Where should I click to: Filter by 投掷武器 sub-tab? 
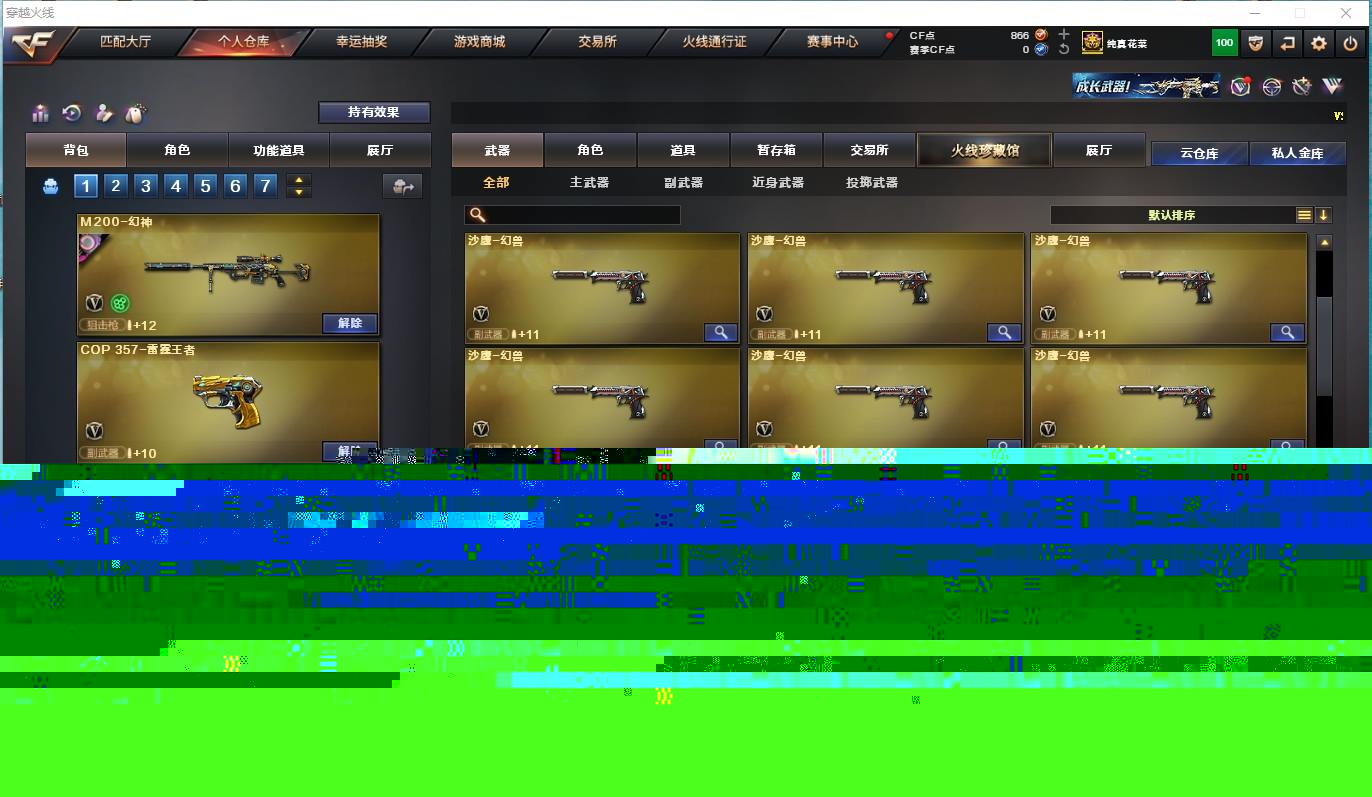872,183
